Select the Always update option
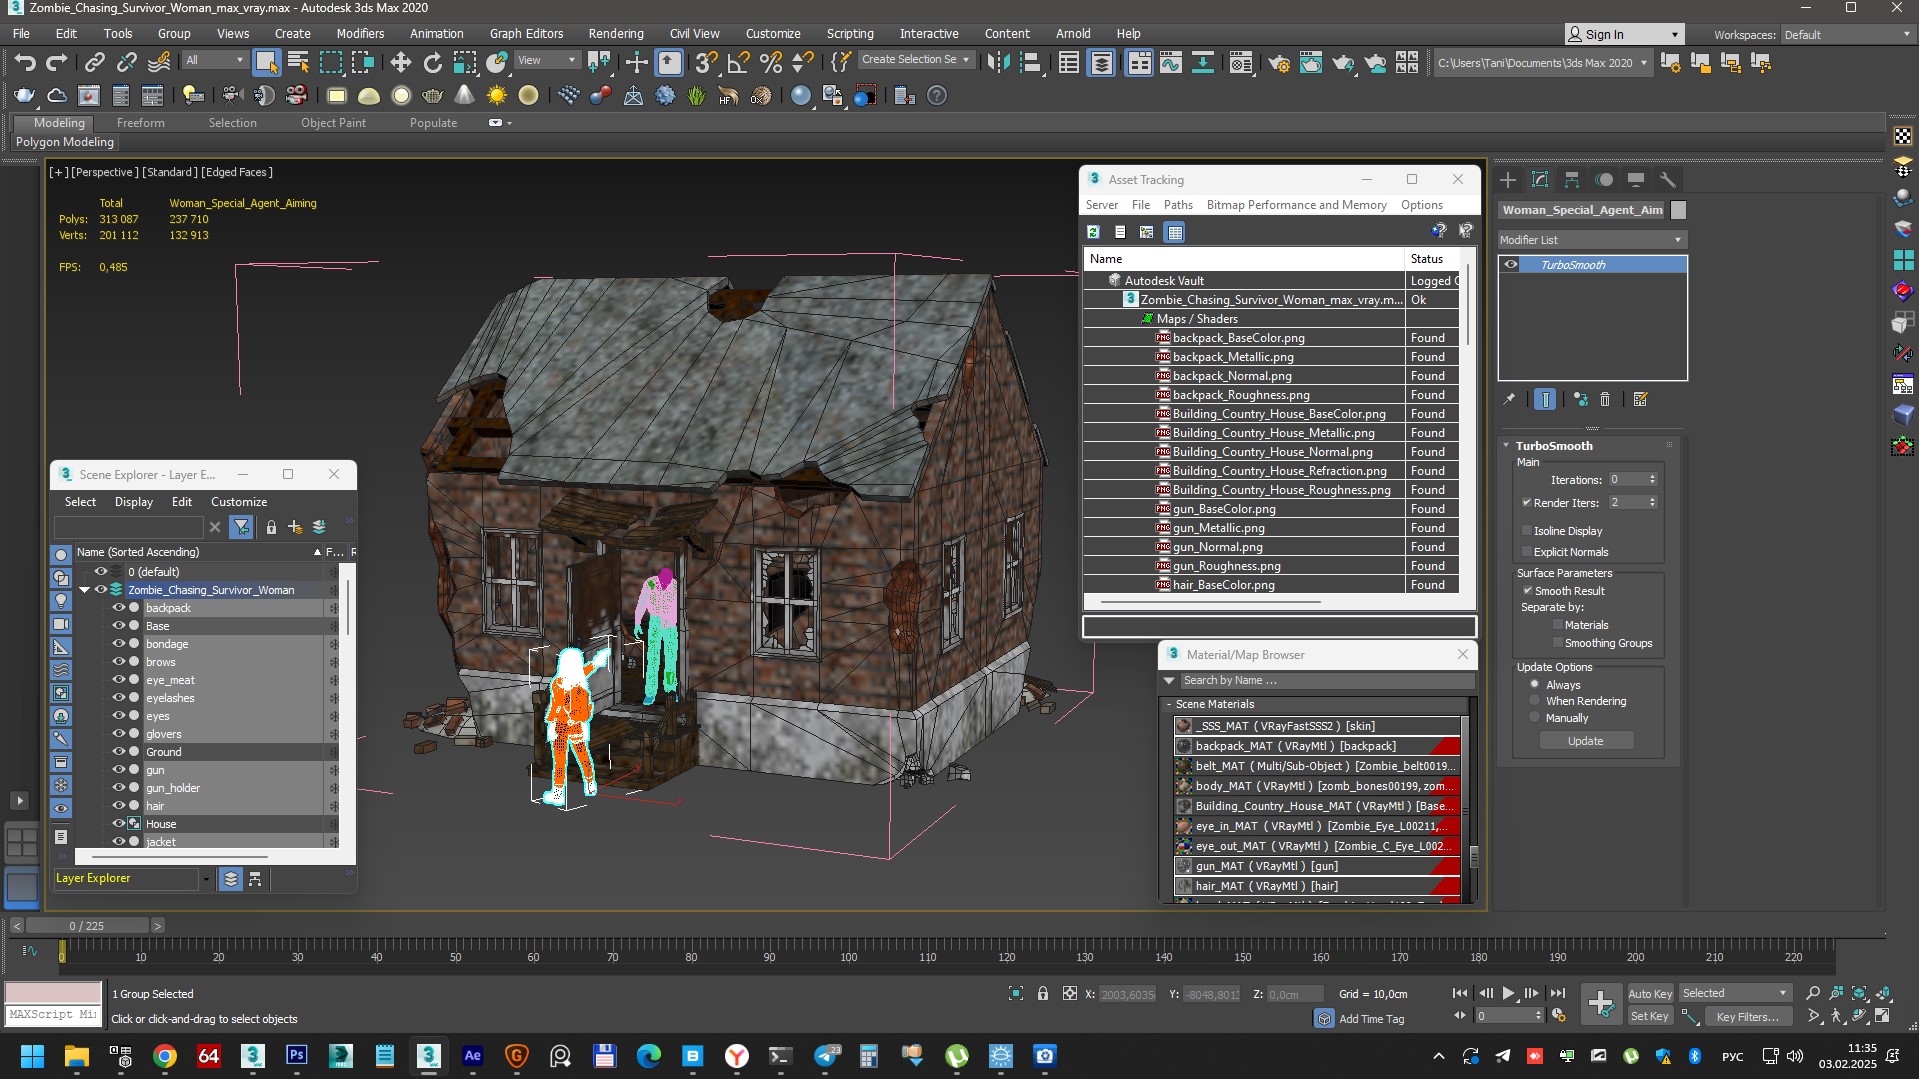1919x1079 pixels. pyautogui.click(x=1535, y=685)
